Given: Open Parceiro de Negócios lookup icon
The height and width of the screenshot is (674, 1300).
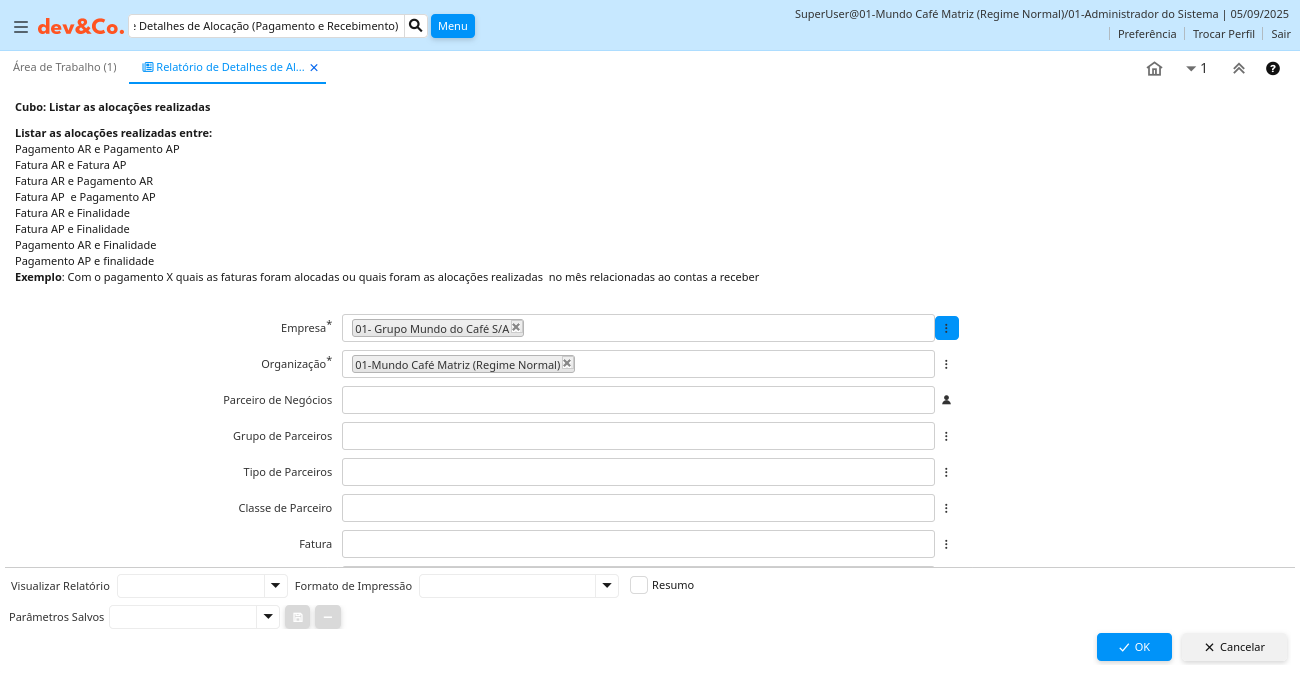Looking at the screenshot, I should (946, 400).
